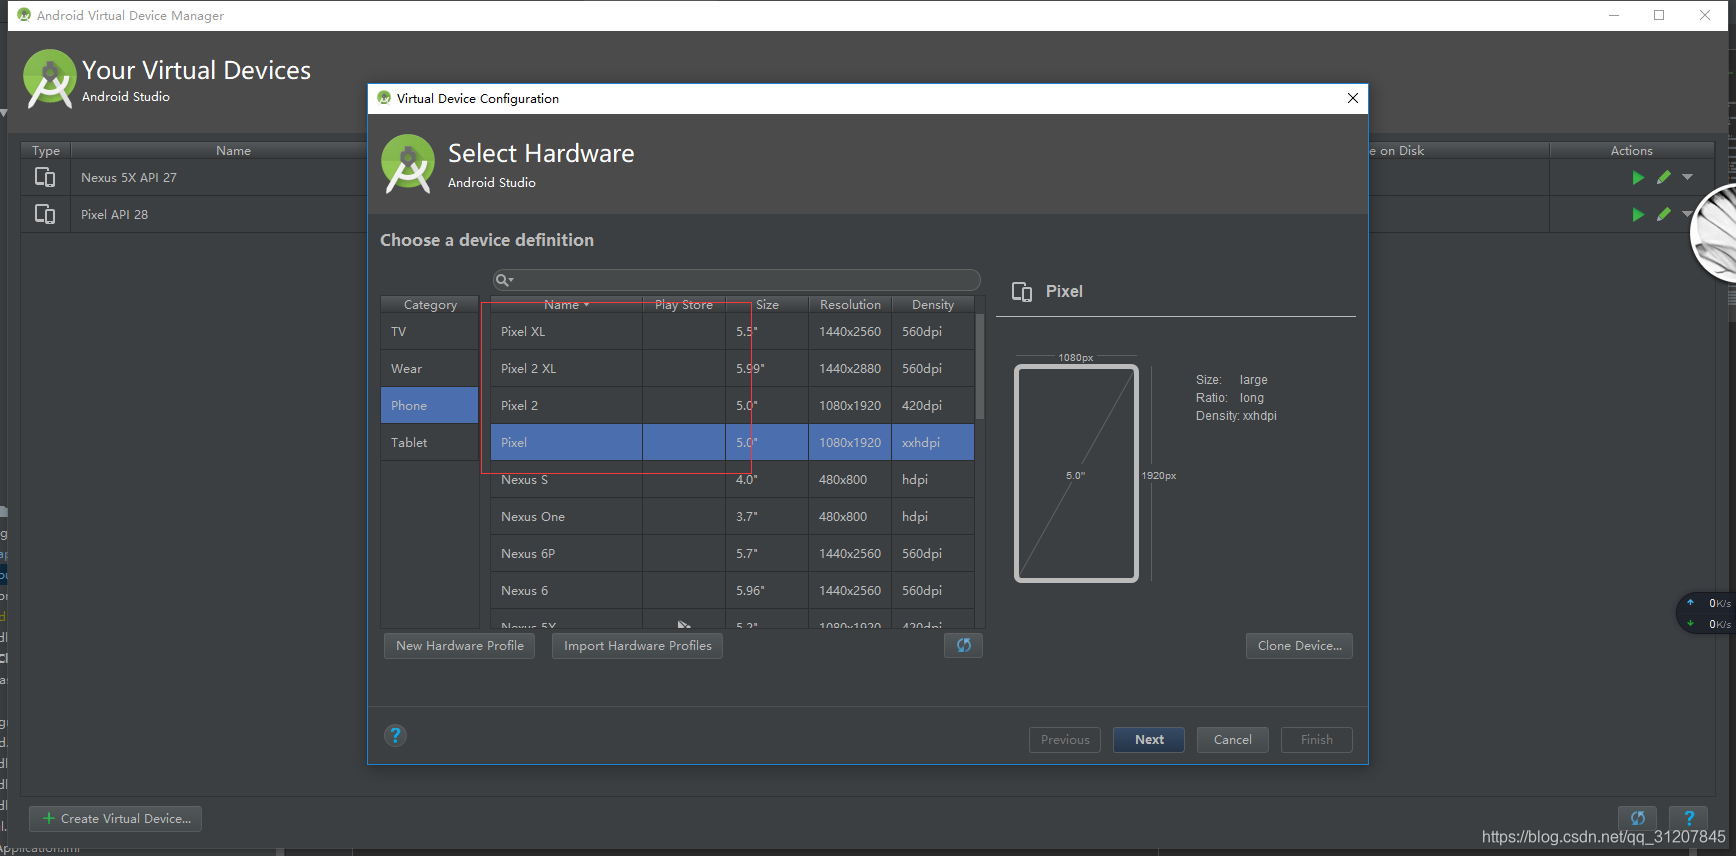The image size is (1736, 856).
Task: Click Nexus 5X API 27 name in device list
Action: point(128,177)
